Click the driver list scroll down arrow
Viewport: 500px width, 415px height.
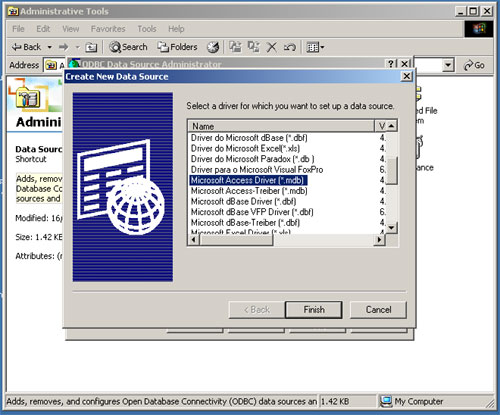click(x=392, y=228)
